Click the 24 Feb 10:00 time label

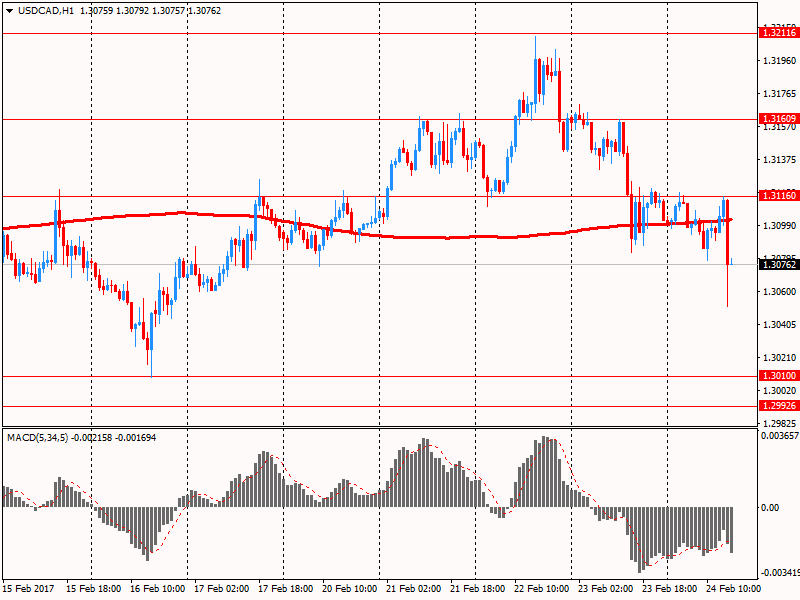point(732,589)
